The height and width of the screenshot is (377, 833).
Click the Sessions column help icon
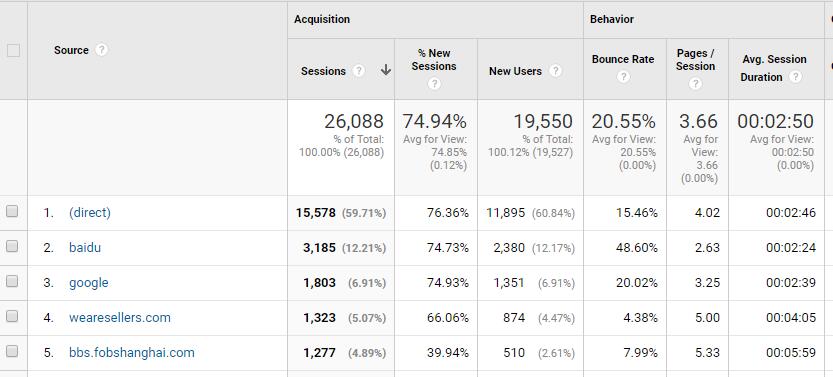pos(359,71)
